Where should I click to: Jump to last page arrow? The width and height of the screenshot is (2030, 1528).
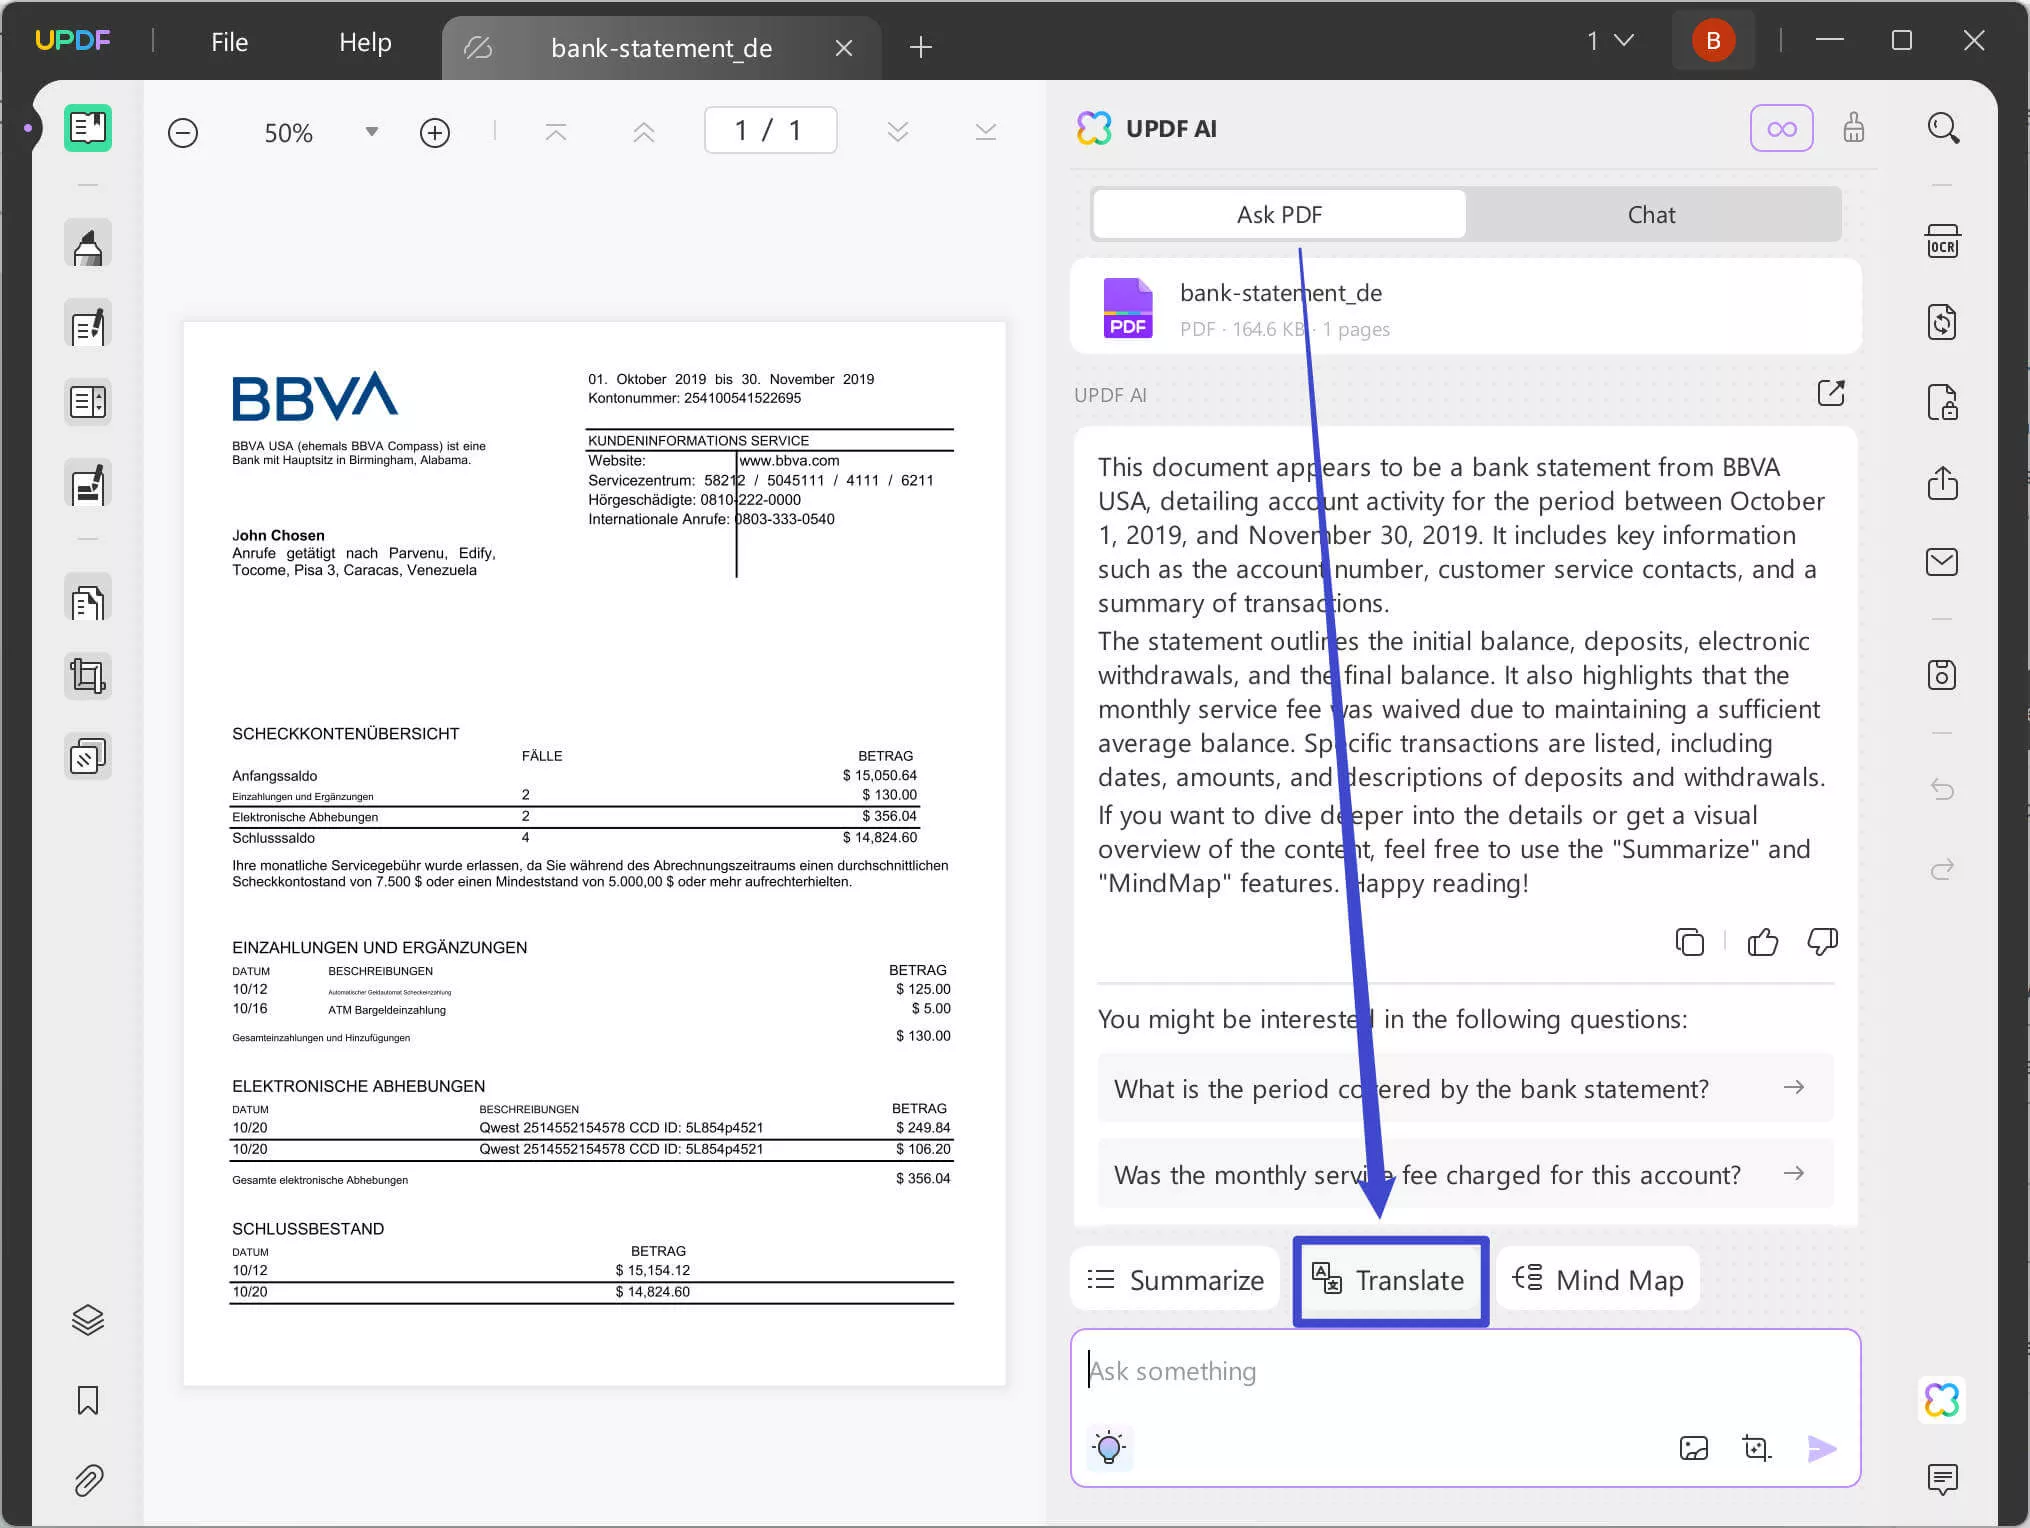(x=986, y=132)
